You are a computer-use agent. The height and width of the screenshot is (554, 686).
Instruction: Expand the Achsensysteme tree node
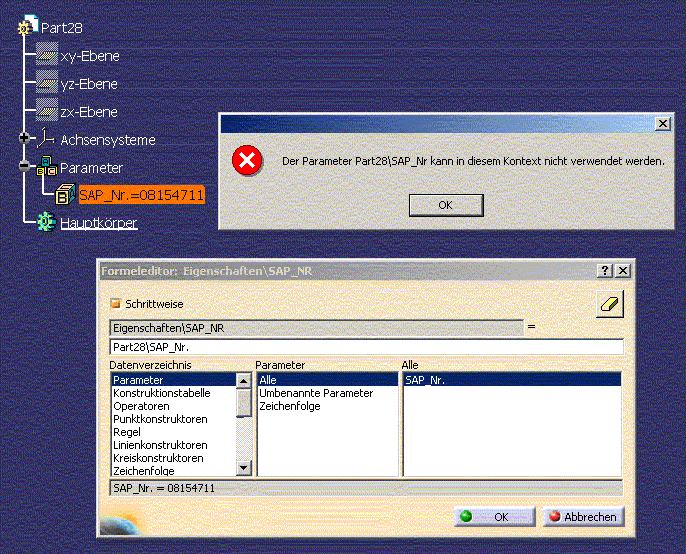point(24,138)
